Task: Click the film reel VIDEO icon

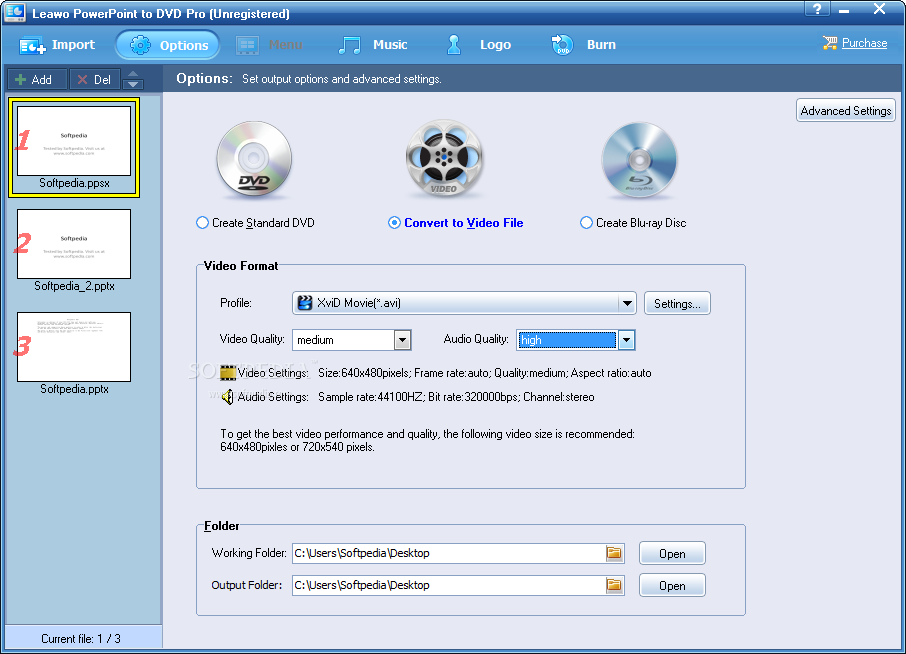Action: coord(444,158)
